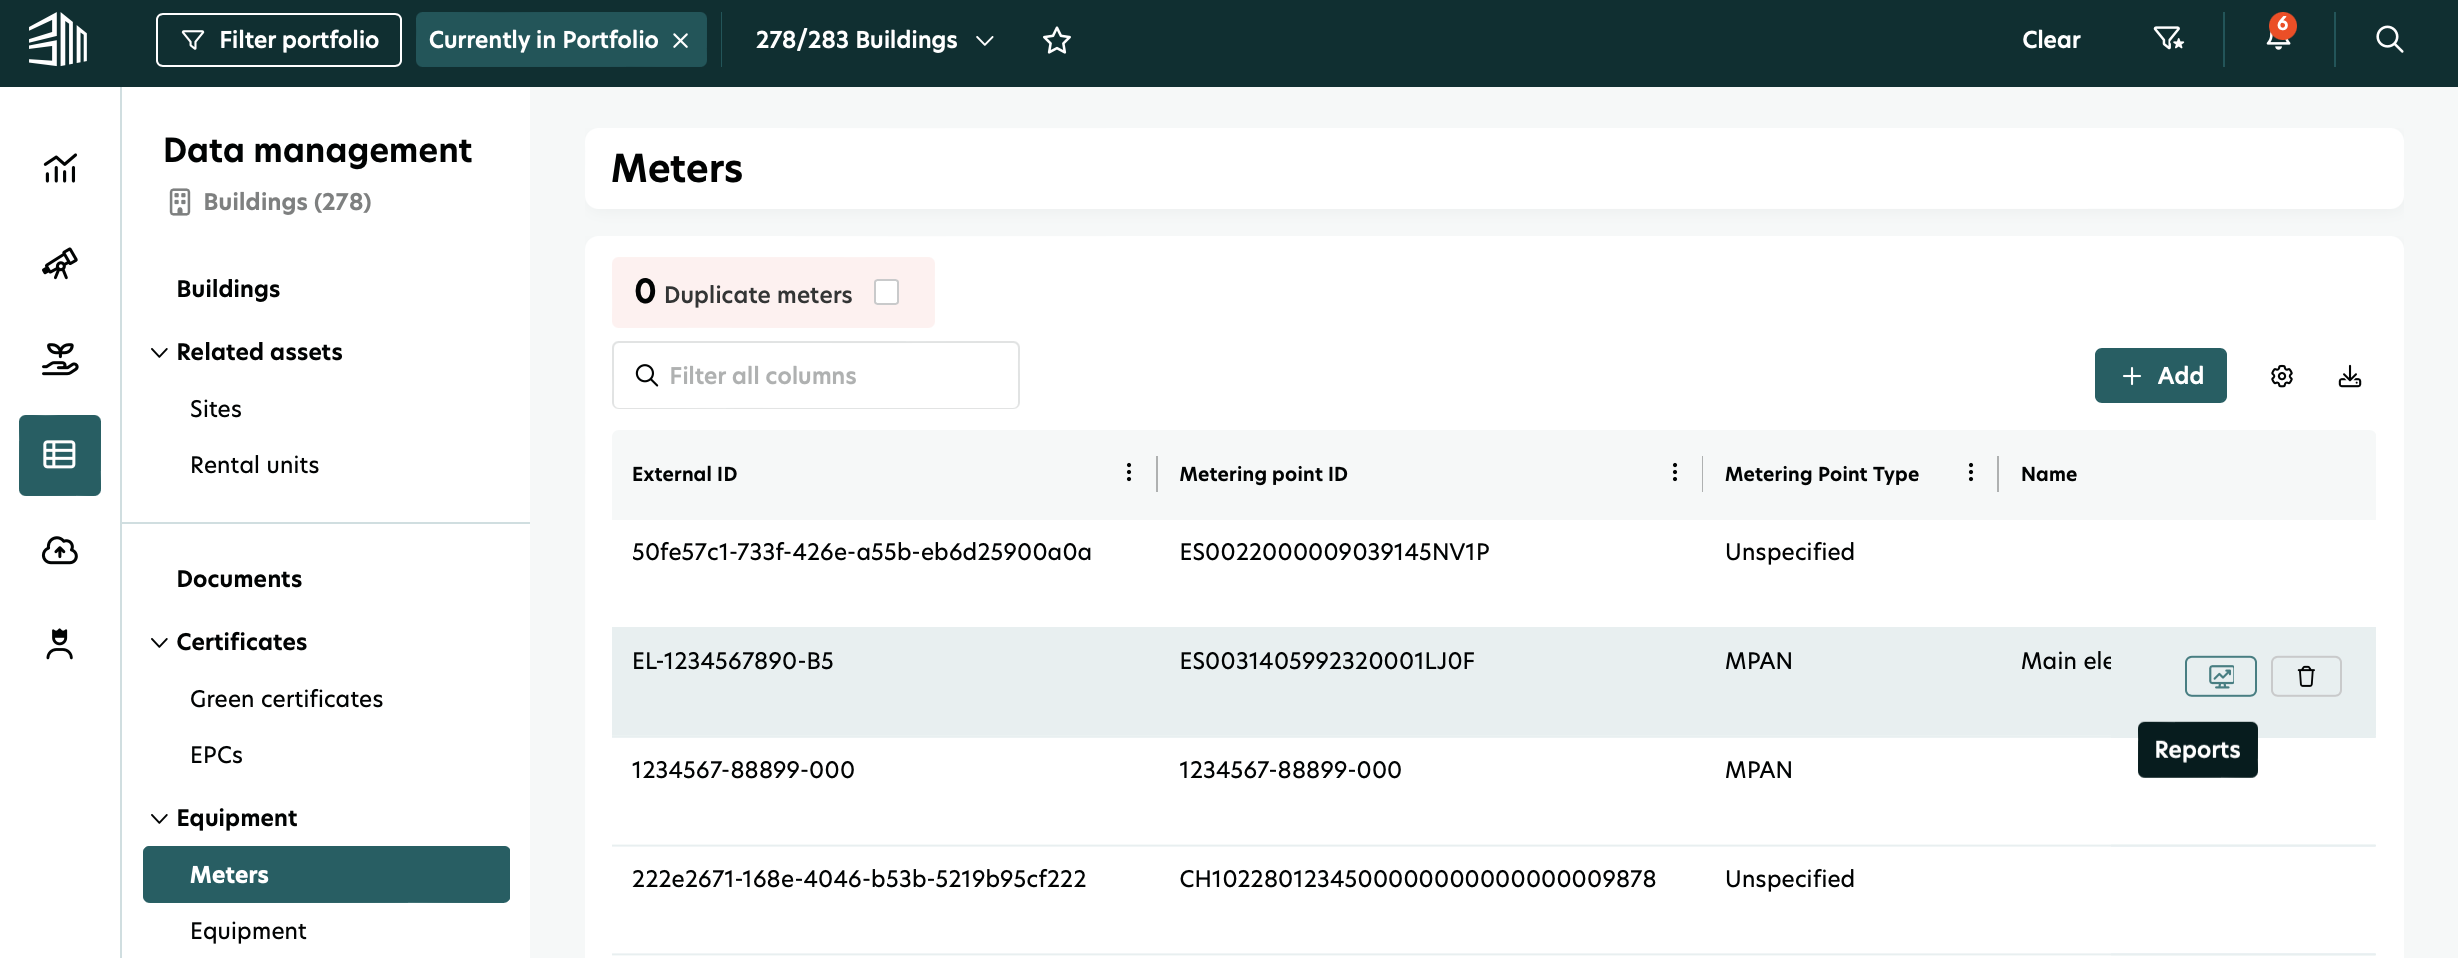Open the 278/283 Buildings dropdown
Image resolution: width=2458 pixels, height=958 pixels.
tap(874, 40)
